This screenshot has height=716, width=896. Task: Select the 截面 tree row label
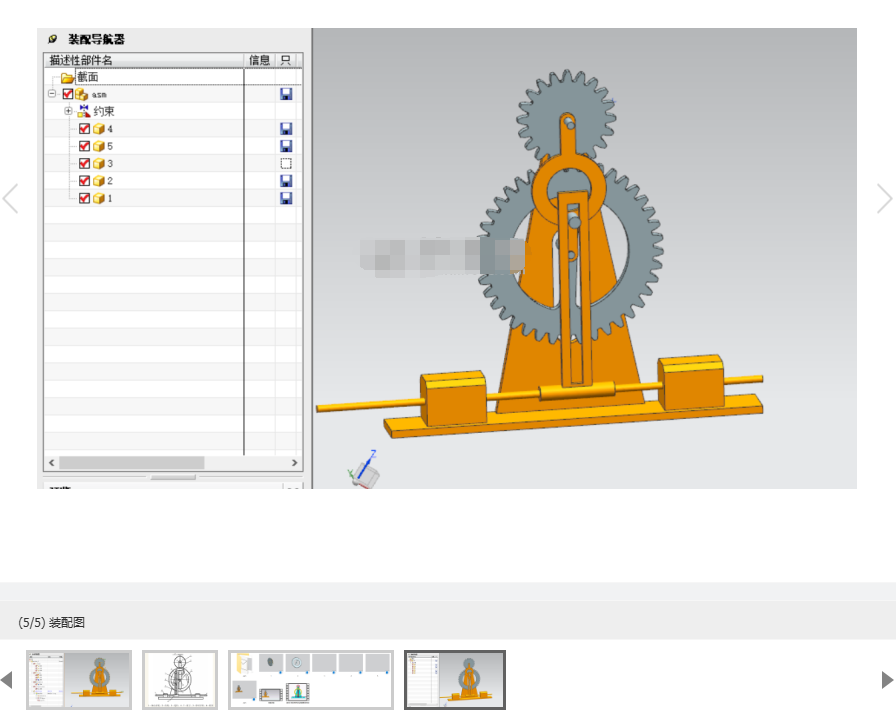(88, 77)
